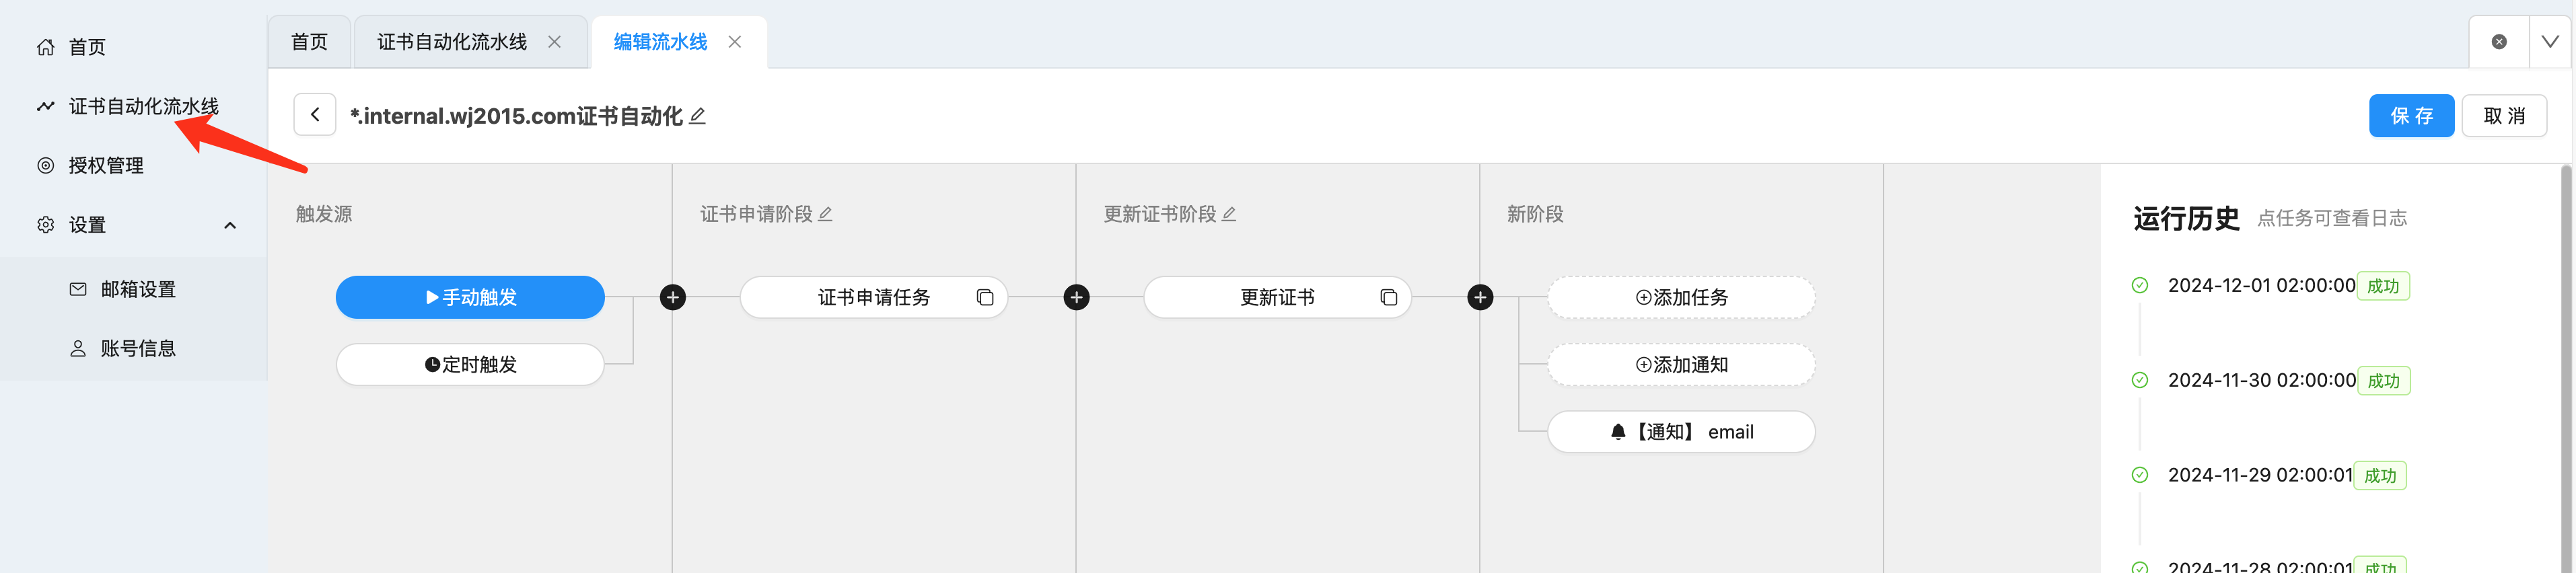Viewport: 2576px width, 573px height.
Task: Click the pencil icon beside the pipeline title
Action: click(x=698, y=116)
